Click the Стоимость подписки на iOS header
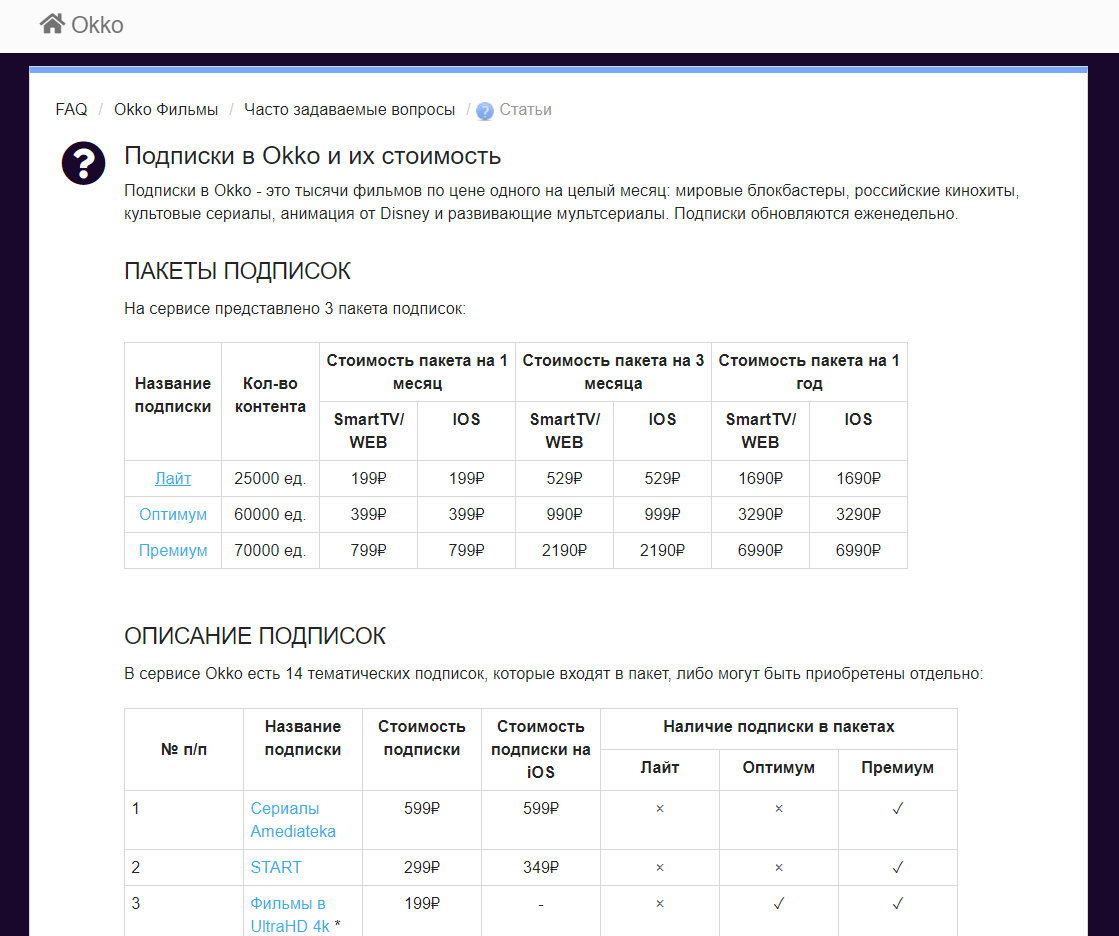The height and width of the screenshot is (936, 1119). 541,749
